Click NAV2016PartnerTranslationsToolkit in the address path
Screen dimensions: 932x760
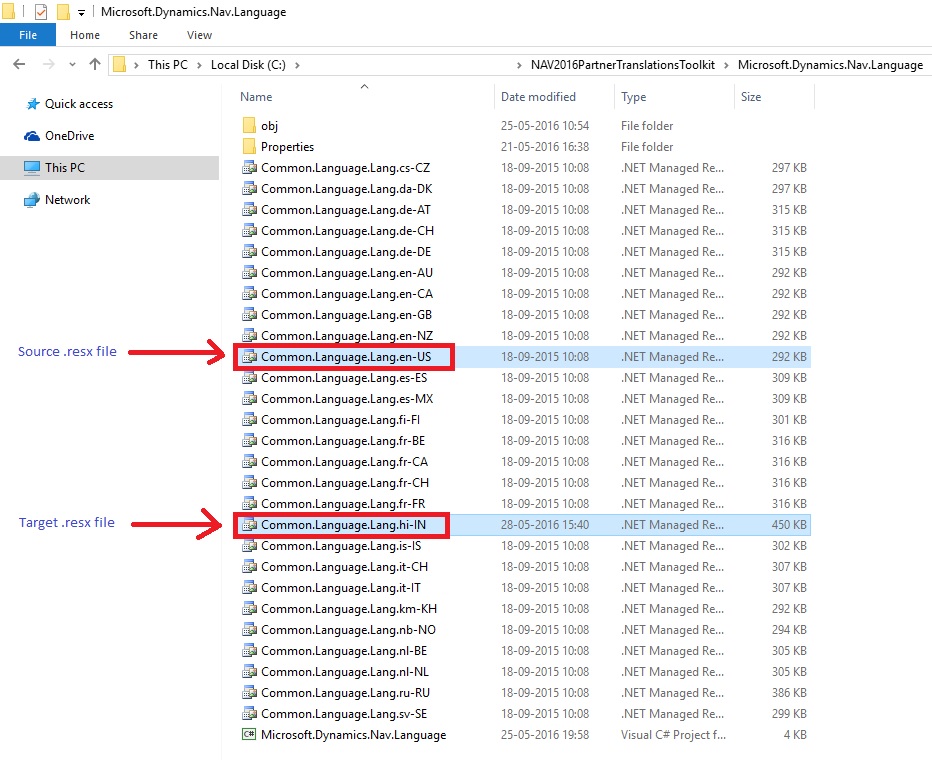tap(622, 65)
